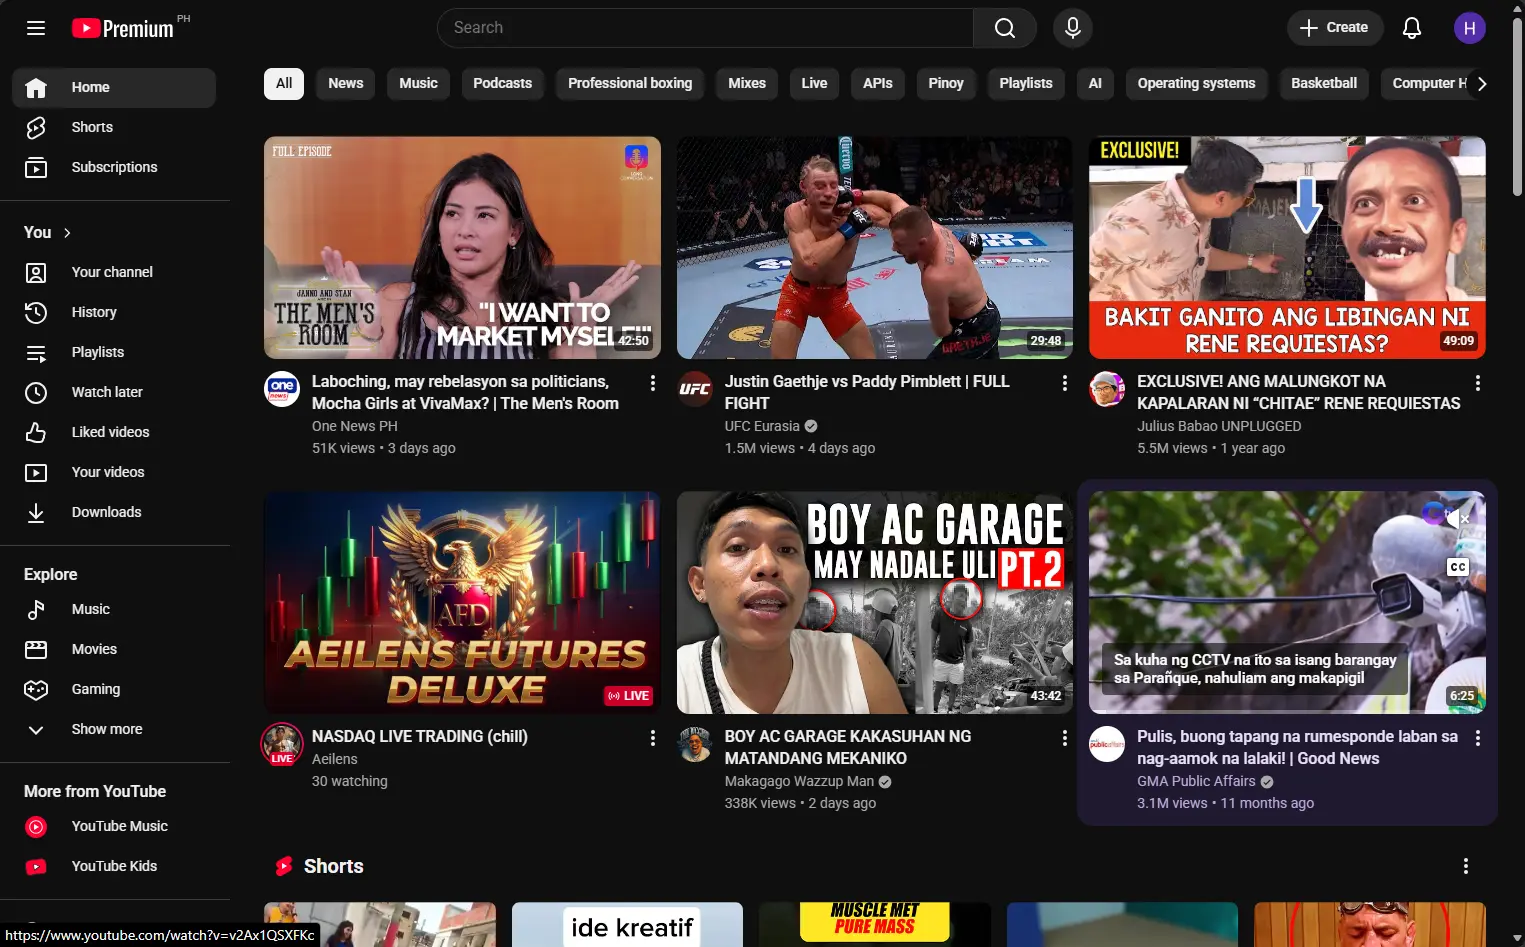Open options menu for The Men's Room video
This screenshot has height=947, width=1525.
point(653,383)
